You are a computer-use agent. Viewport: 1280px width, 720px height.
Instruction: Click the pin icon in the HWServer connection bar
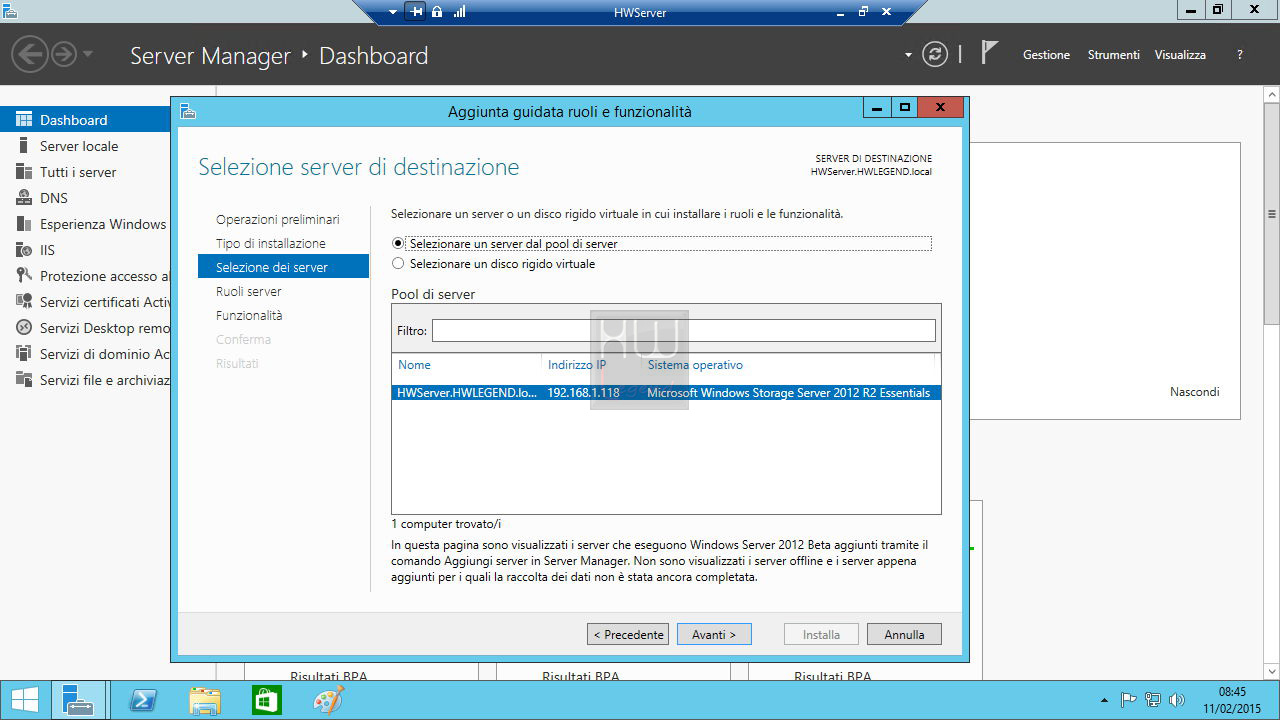417,12
